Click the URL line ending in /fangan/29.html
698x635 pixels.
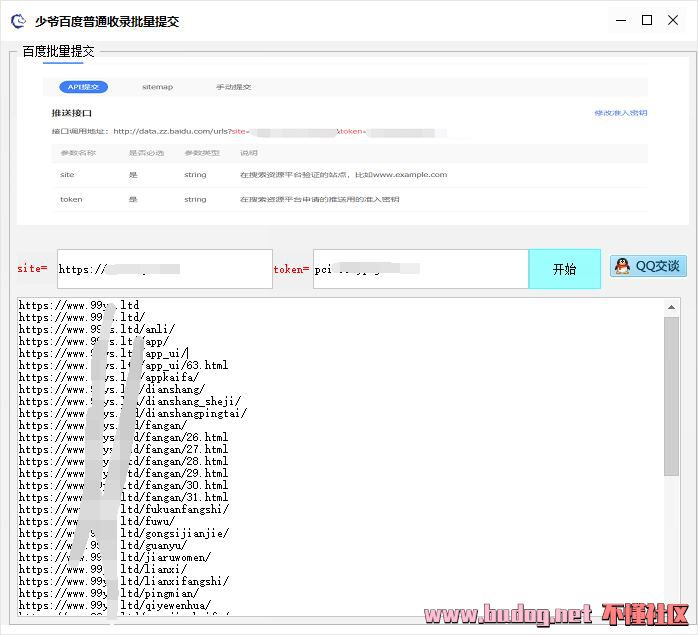123,473
